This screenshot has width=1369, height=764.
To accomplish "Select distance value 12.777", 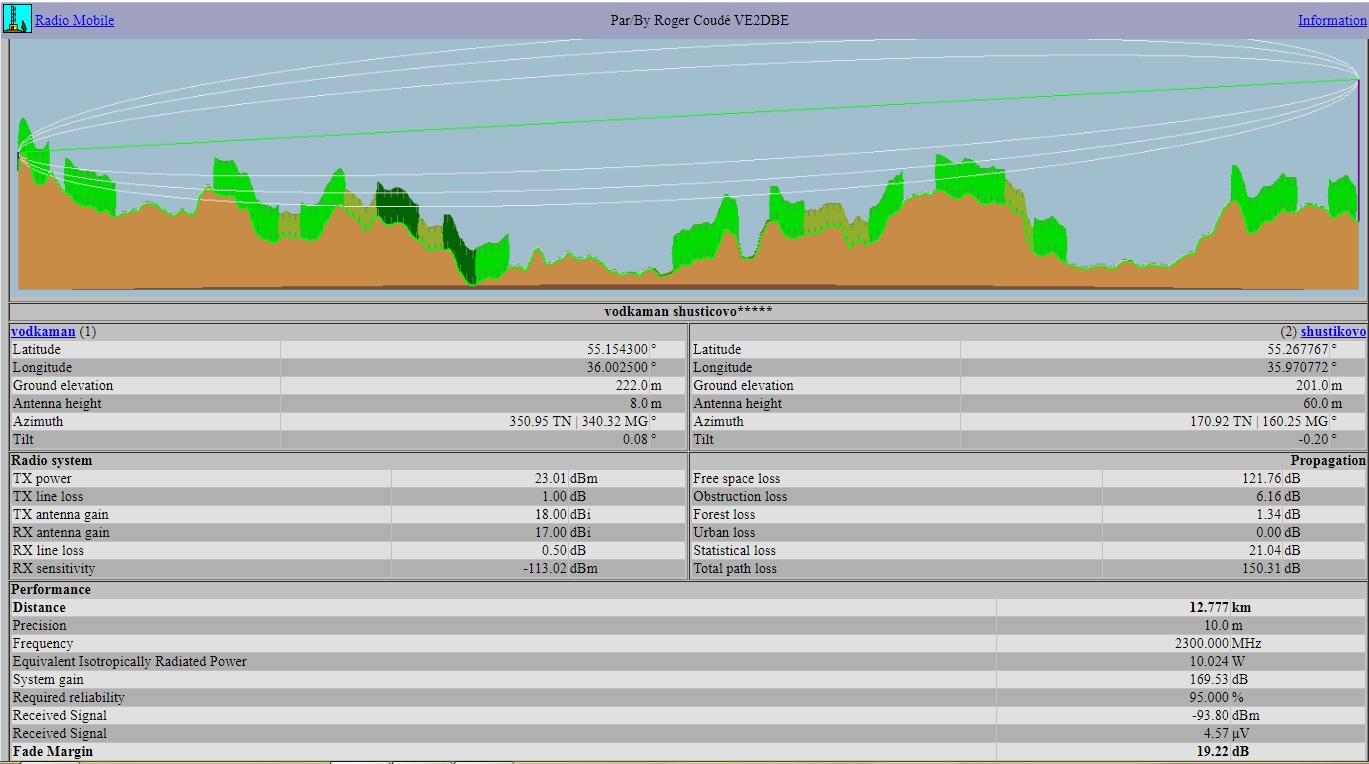I will coord(1209,607).
